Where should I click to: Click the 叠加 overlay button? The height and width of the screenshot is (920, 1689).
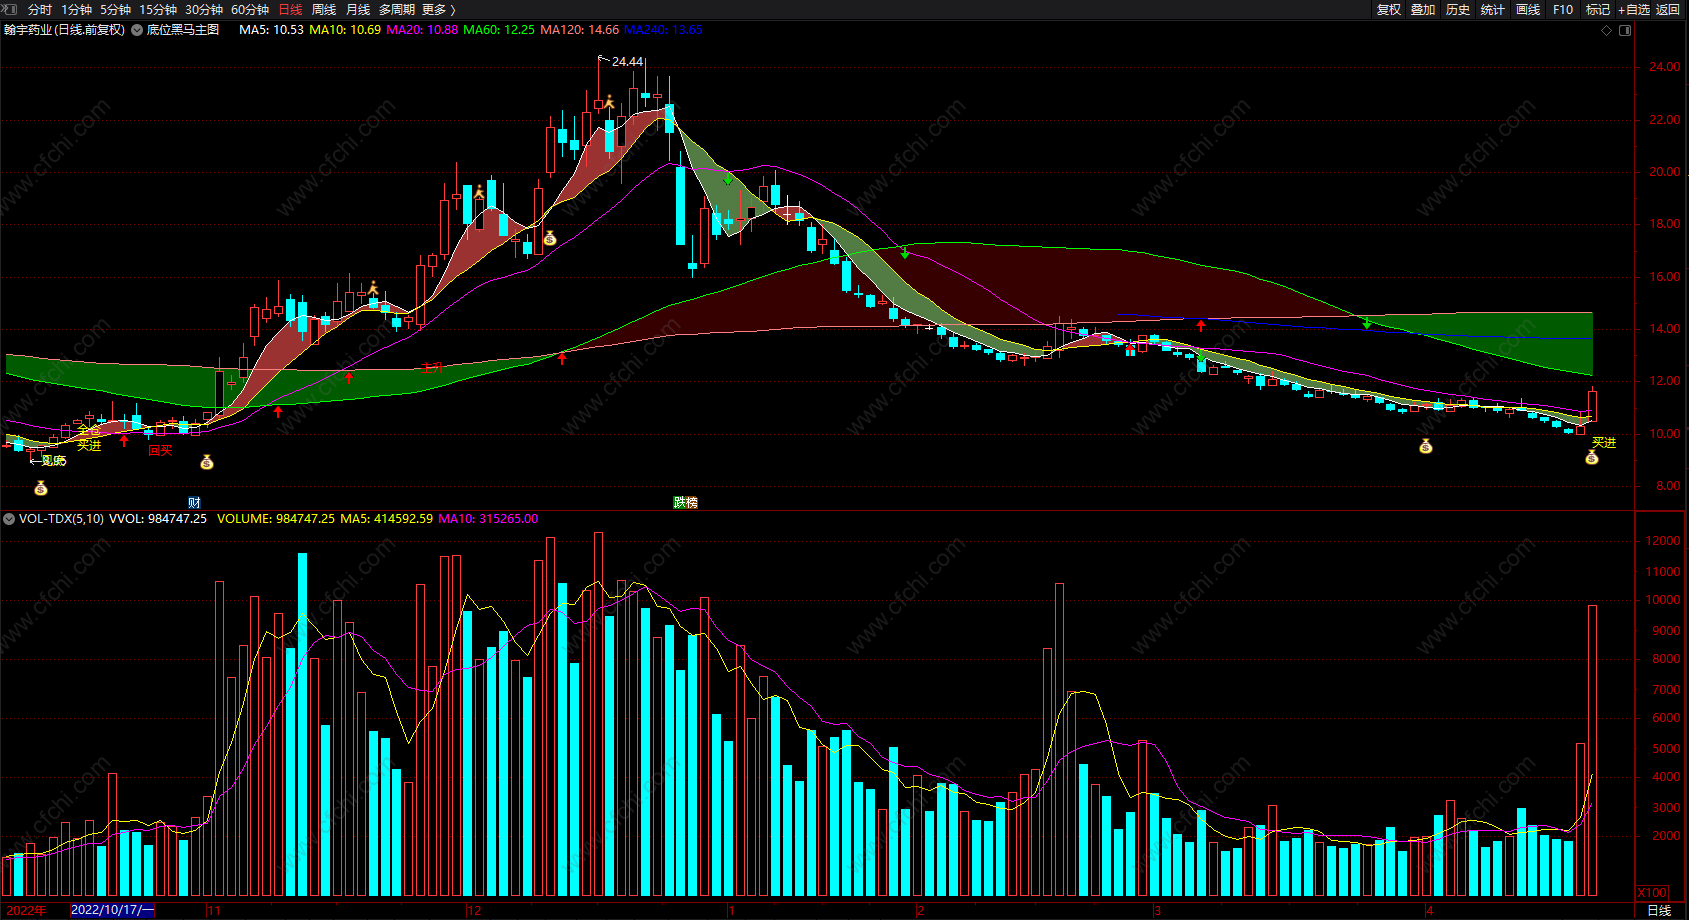click(1423, 9)
